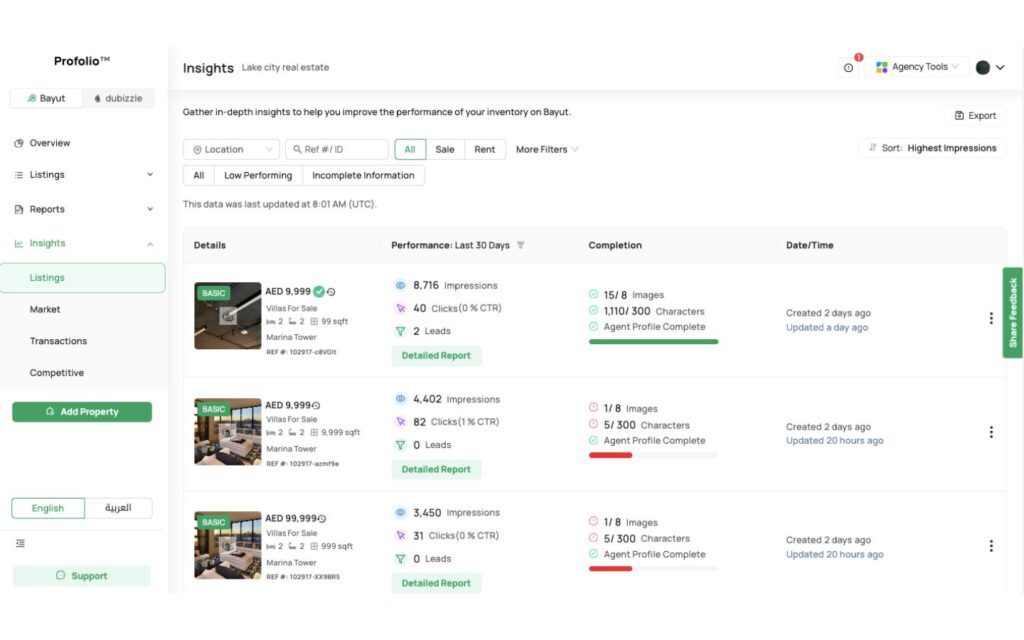Click the Agency Tools colored grid icon
The image size is (1024, 640).
pos(882,67)
